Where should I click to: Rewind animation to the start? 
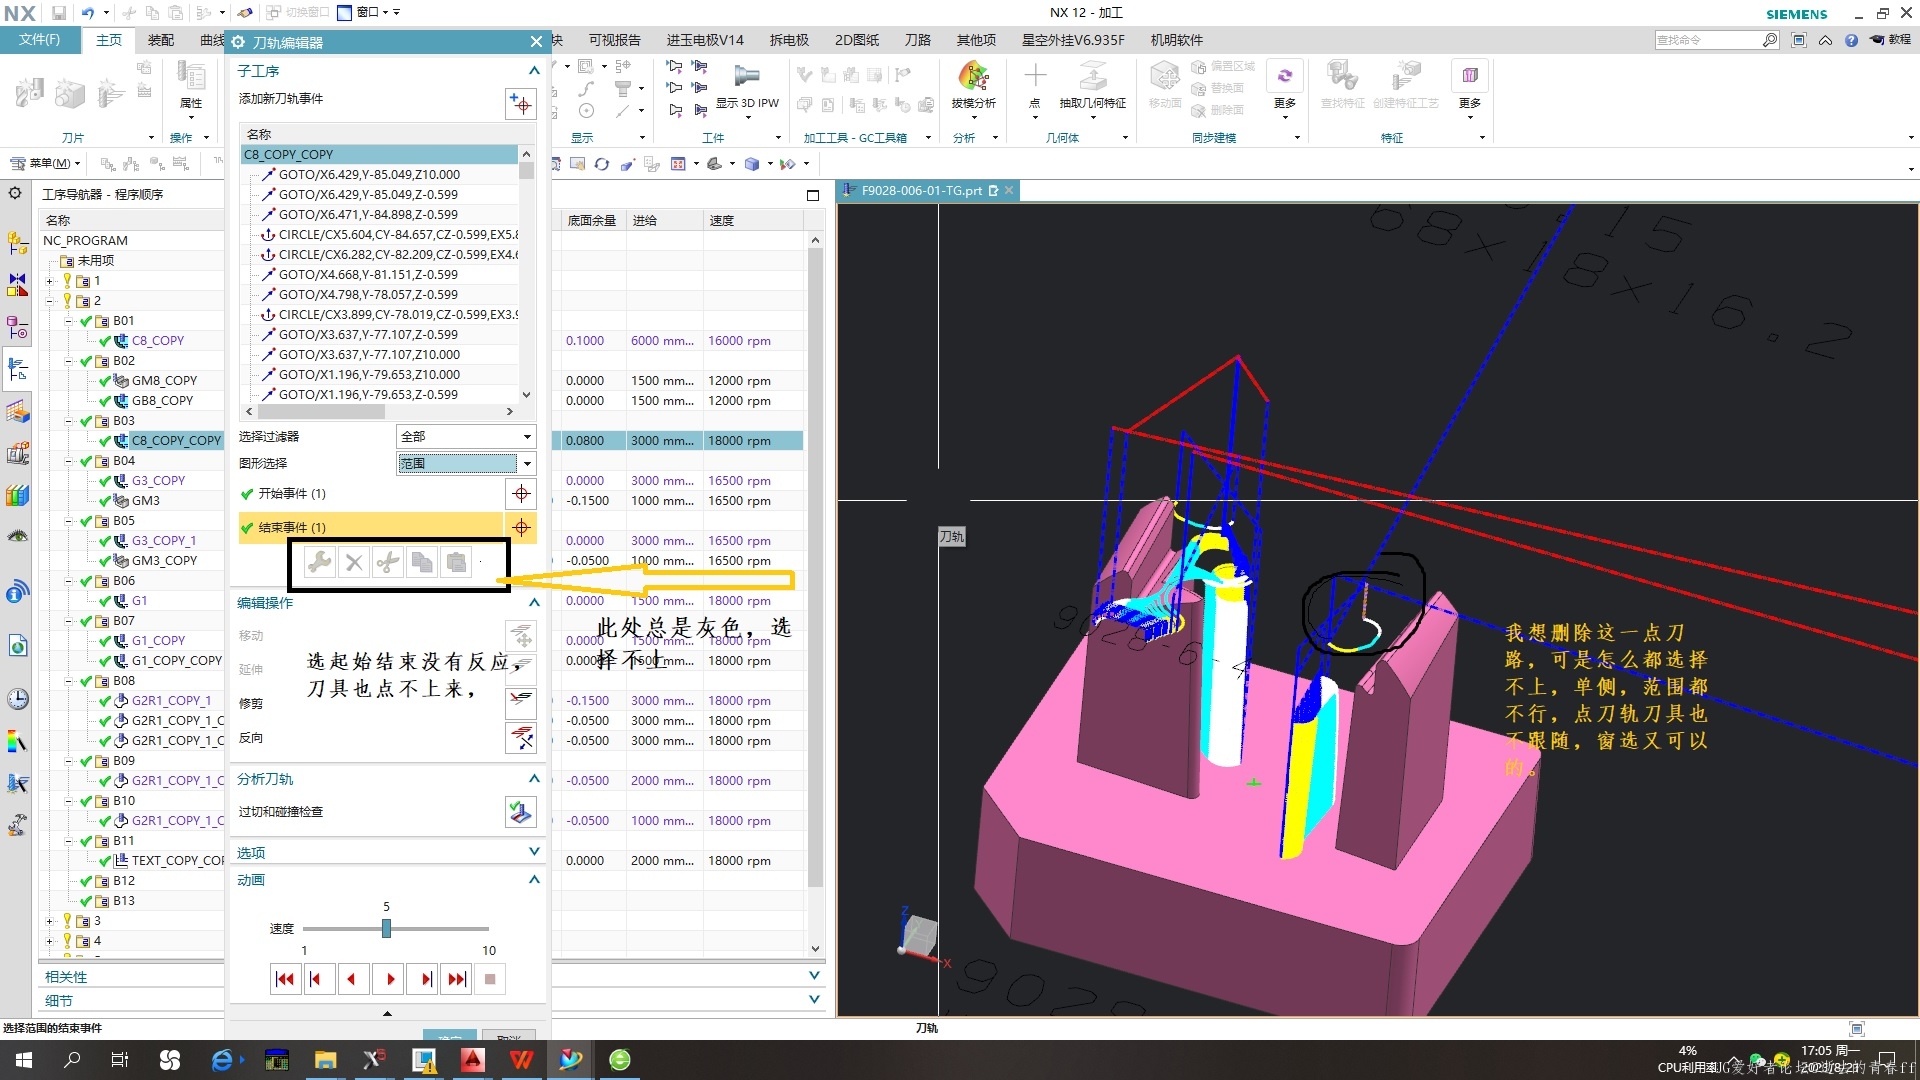tap(285, 979)
